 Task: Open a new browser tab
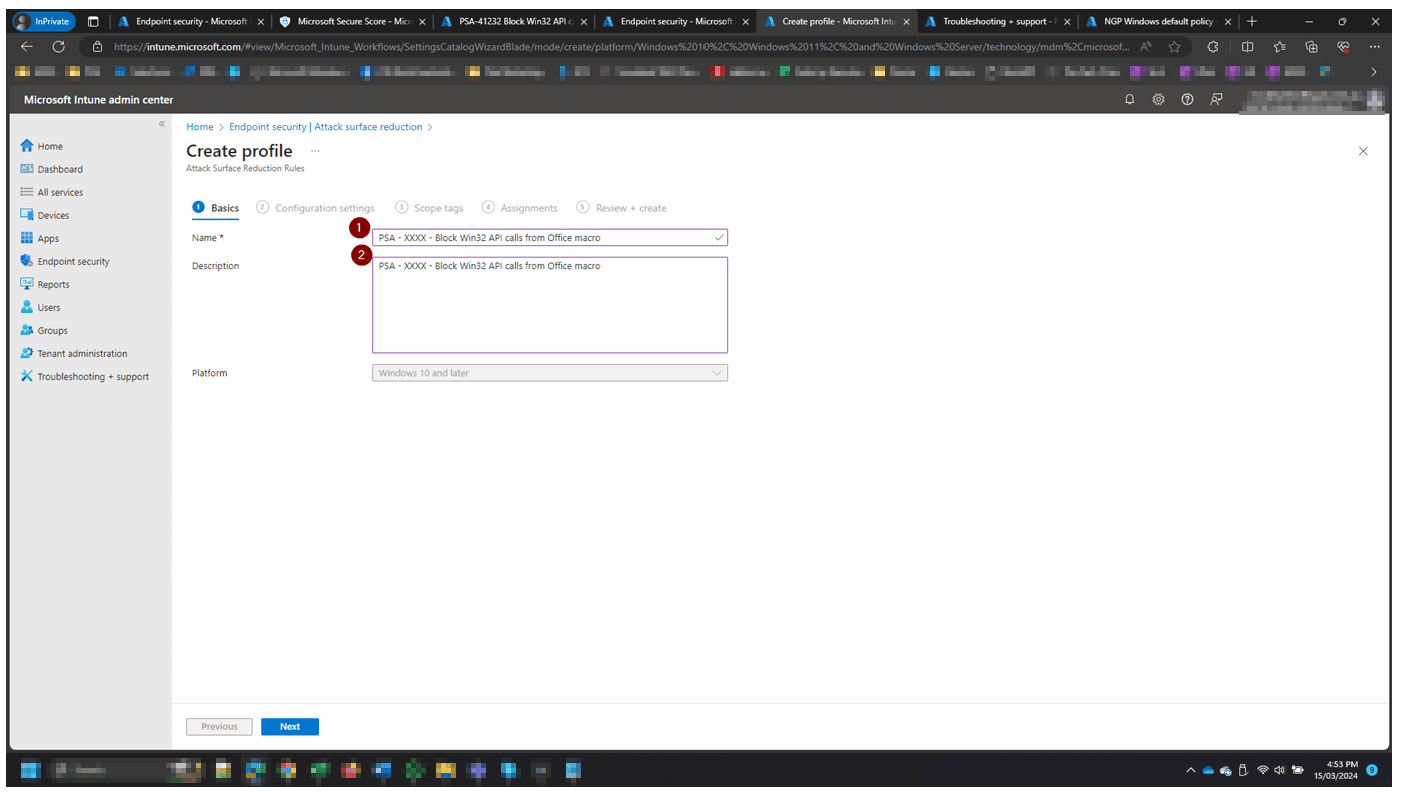click(x=1252, y=21)
